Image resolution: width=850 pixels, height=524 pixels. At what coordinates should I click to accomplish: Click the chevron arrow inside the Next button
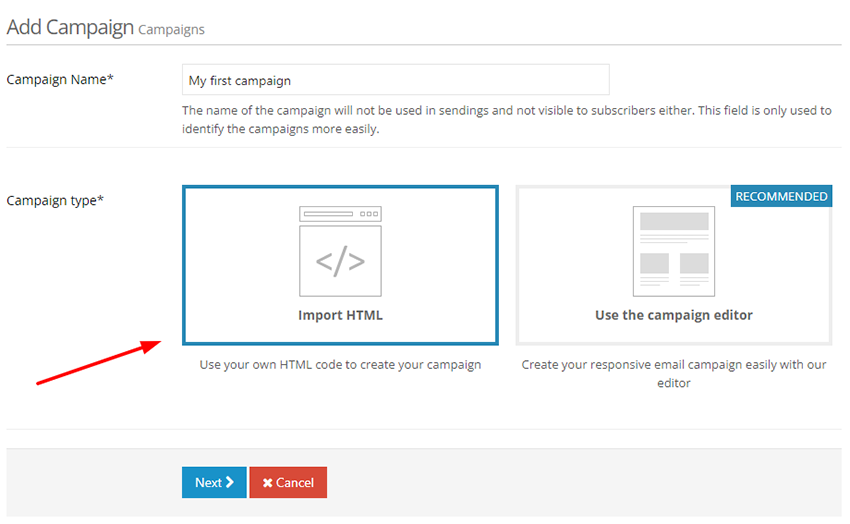tap(230, 482)
